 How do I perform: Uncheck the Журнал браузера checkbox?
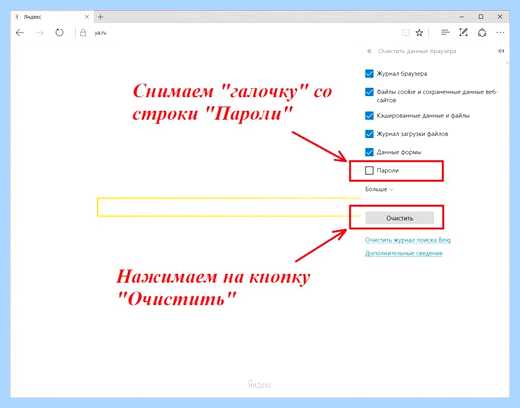(x=369, y=73)
